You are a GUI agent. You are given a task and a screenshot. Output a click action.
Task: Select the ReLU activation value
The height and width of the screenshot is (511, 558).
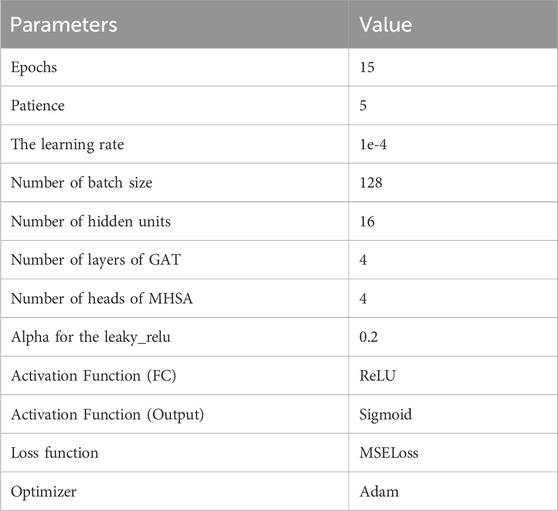[378, 376]
